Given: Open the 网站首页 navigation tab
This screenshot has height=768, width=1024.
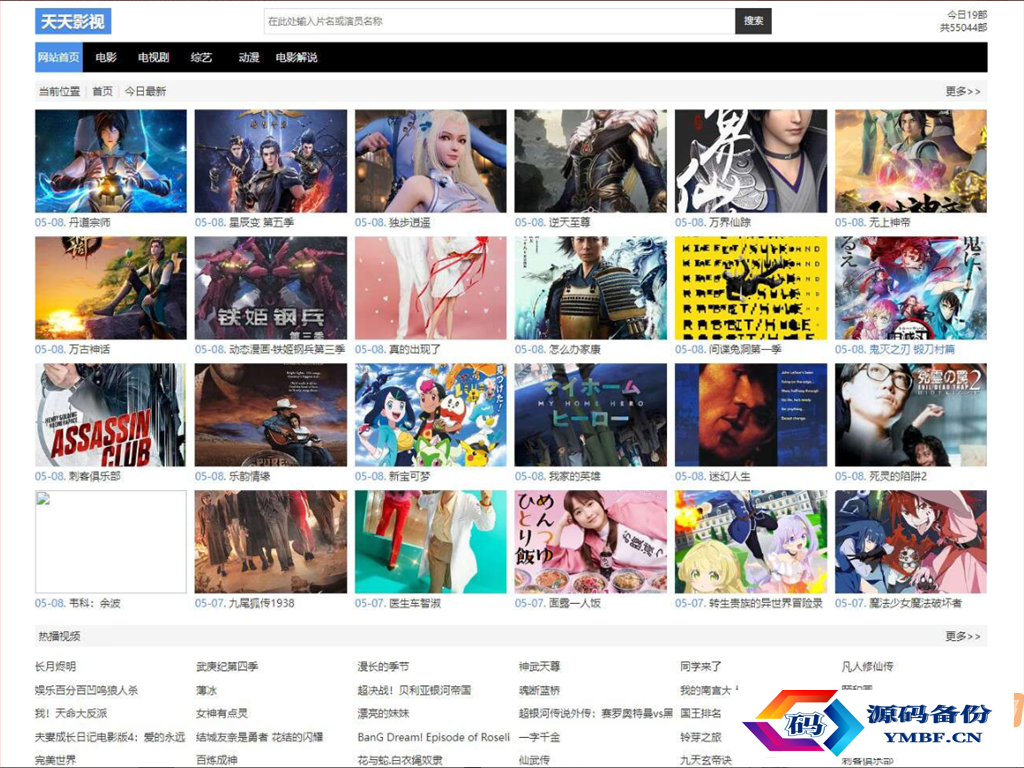Looking at the screenshot, I should click(59, 57).
